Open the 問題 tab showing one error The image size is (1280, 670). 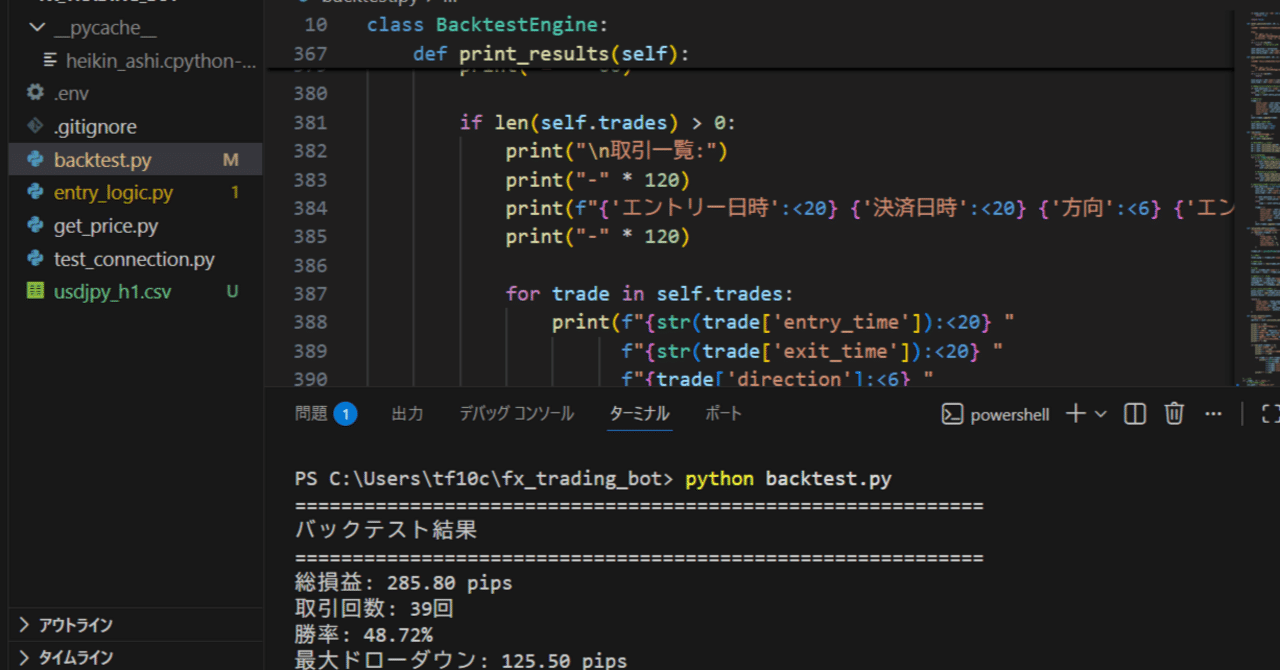(x=310, y=413)
